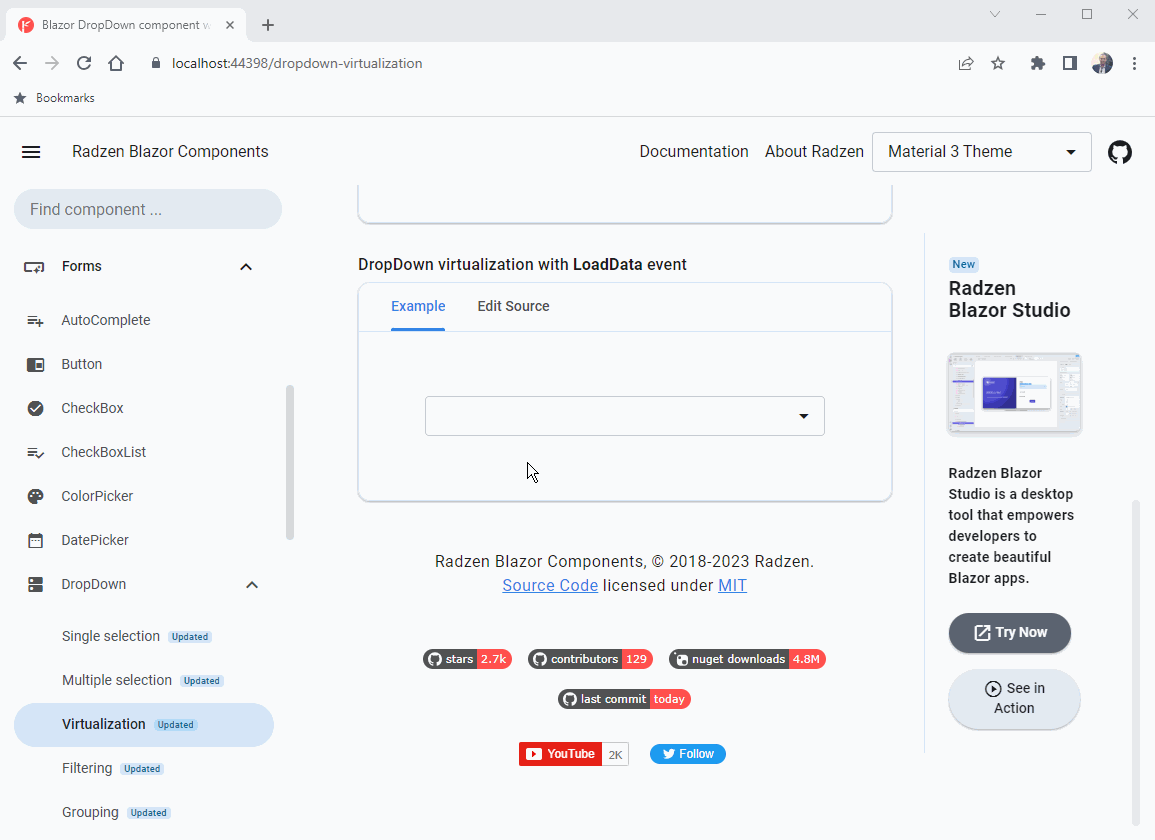This screenshot has width=1155, height=840.
Task: Select the ColorPicker component icon
Action: 35,496
